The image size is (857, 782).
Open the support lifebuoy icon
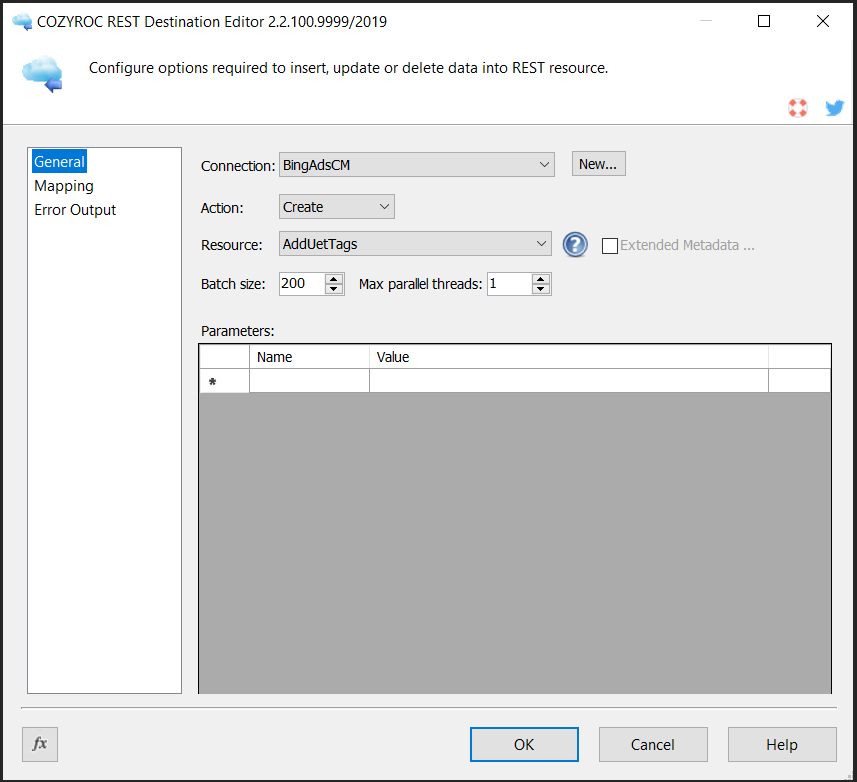[x=797, y=108]
